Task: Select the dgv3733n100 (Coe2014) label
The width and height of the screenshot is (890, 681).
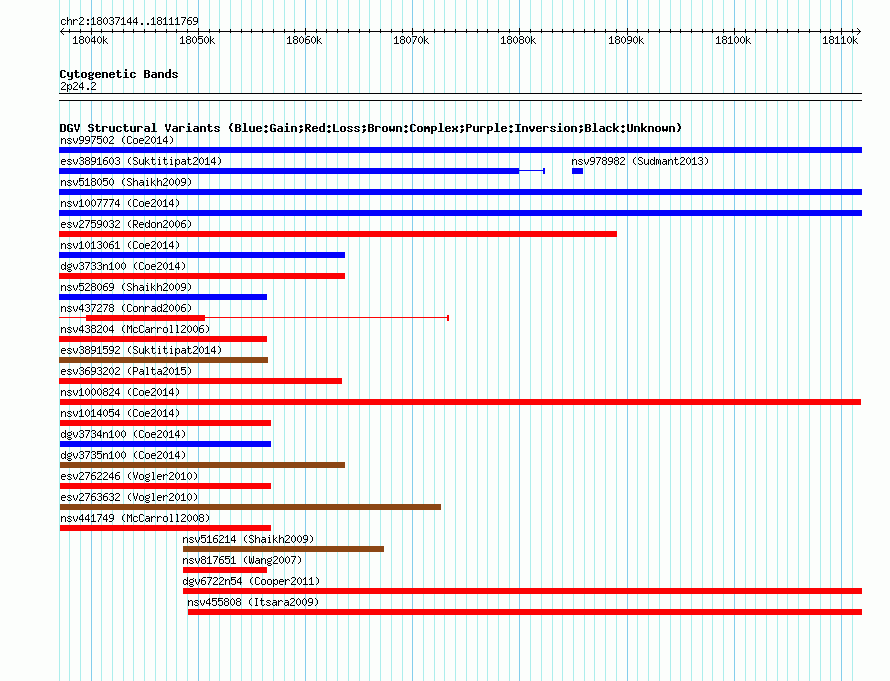Action: click(x=123, y=266)
